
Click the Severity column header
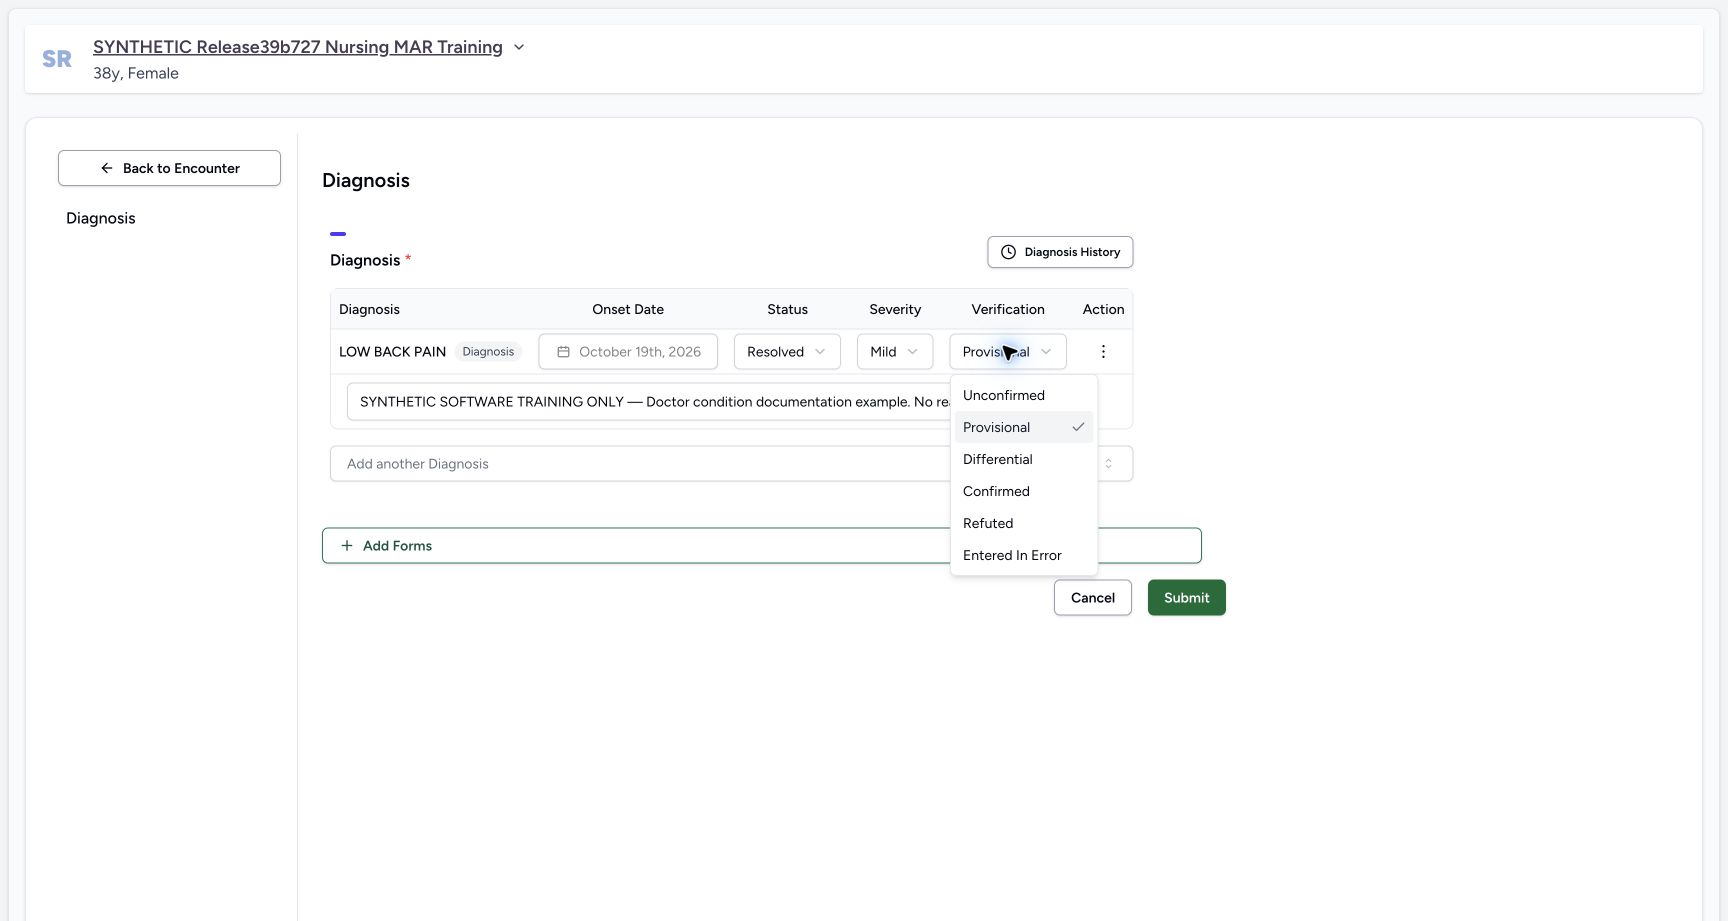click(895, 309)
